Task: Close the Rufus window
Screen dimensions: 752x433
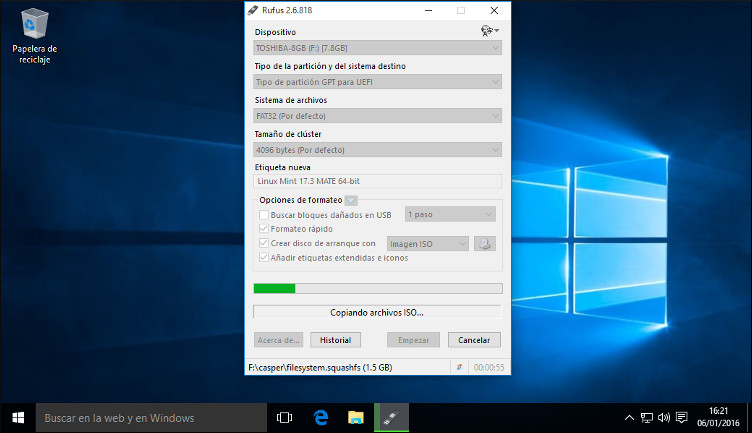Action: point(494,11)
